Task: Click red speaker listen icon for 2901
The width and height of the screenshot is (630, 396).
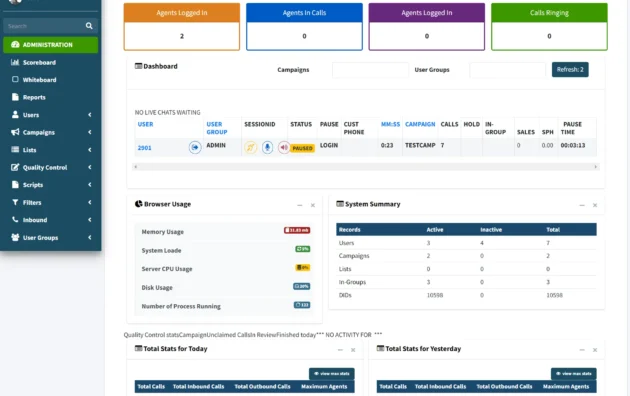Action: (x=284, y=147)
